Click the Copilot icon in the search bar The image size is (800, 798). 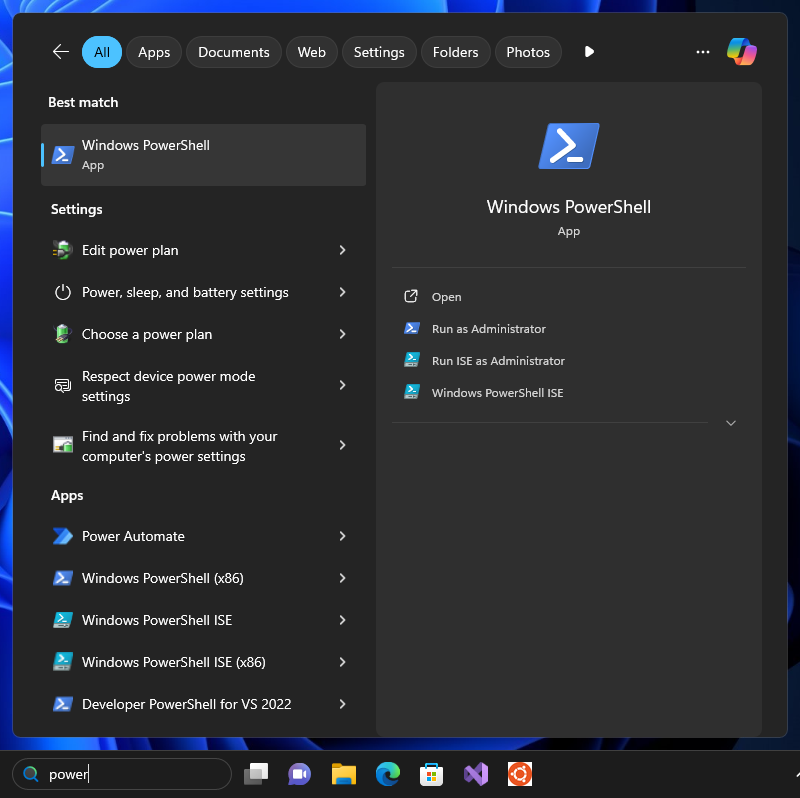click(x=741, y=51)
